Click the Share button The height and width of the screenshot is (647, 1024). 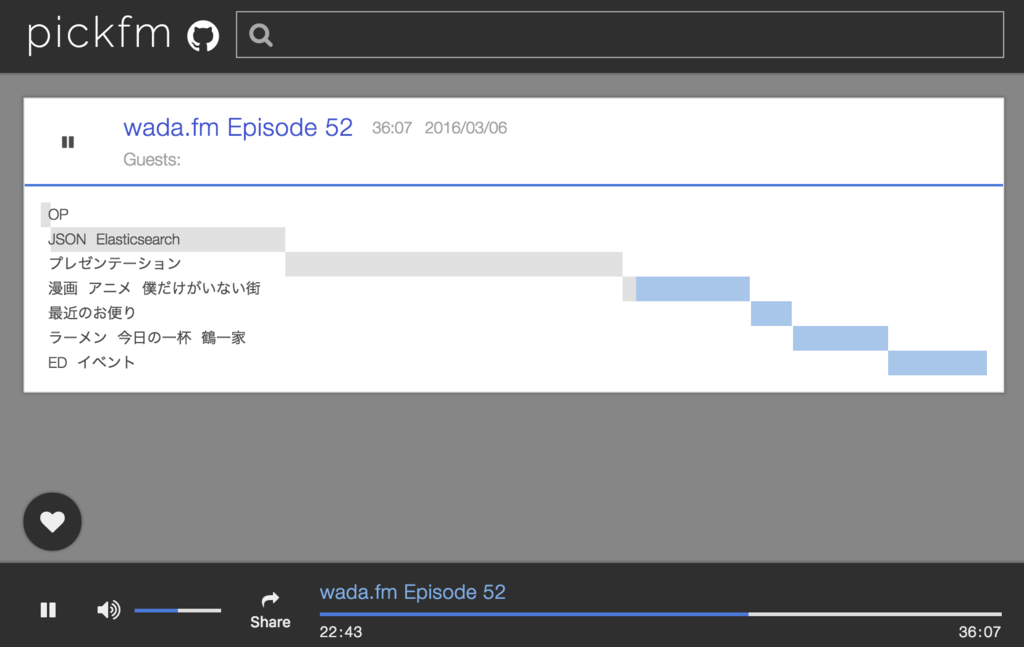click(x=270, y=610)
